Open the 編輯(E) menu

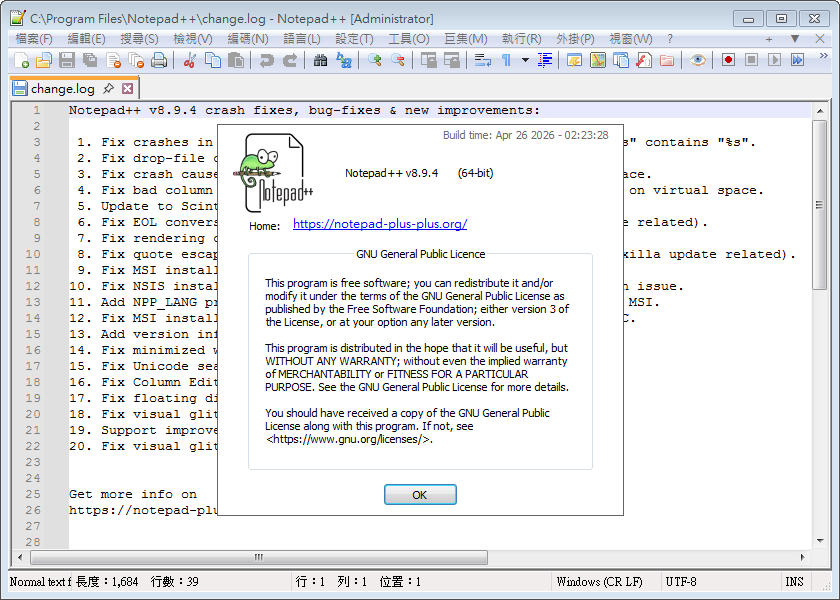click(x=86, y=39)
